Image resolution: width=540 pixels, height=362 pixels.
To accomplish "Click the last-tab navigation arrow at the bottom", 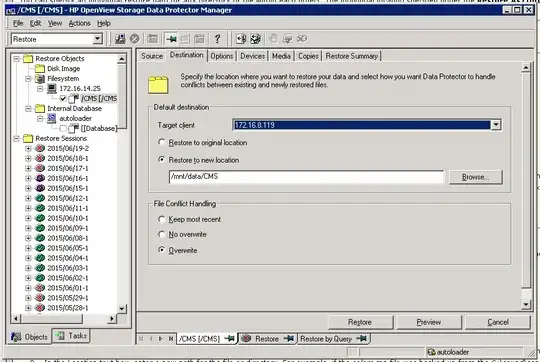I will (x=170, y=339).
